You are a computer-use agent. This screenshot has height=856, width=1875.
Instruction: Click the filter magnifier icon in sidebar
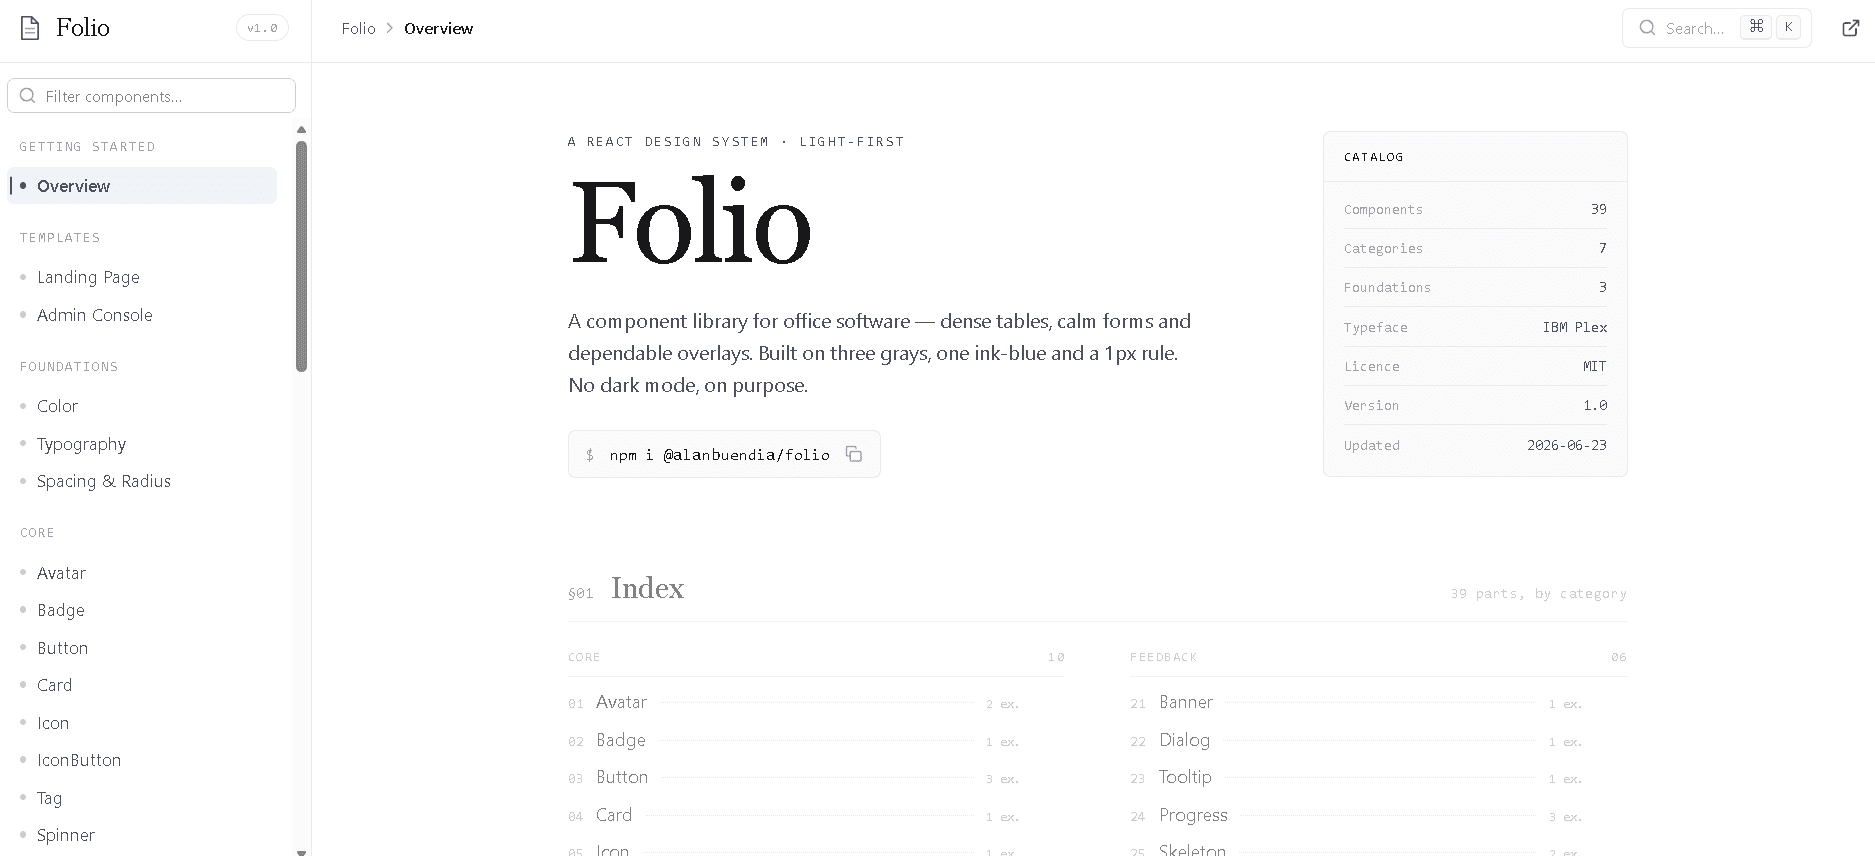(x=28, y=96)
